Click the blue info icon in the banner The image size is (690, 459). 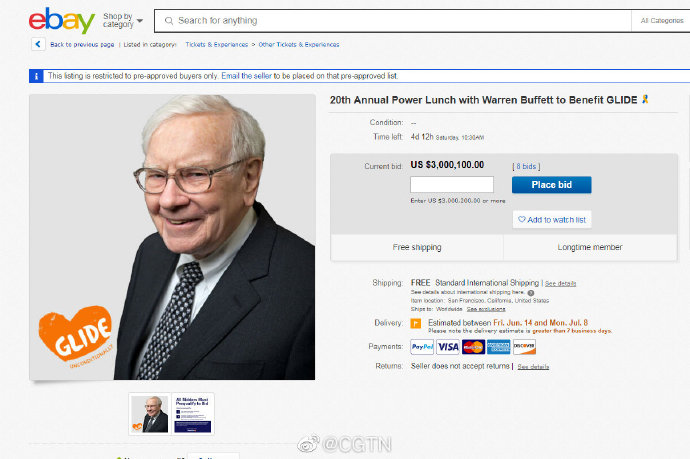pyautogui.click(x=36, y=76)
